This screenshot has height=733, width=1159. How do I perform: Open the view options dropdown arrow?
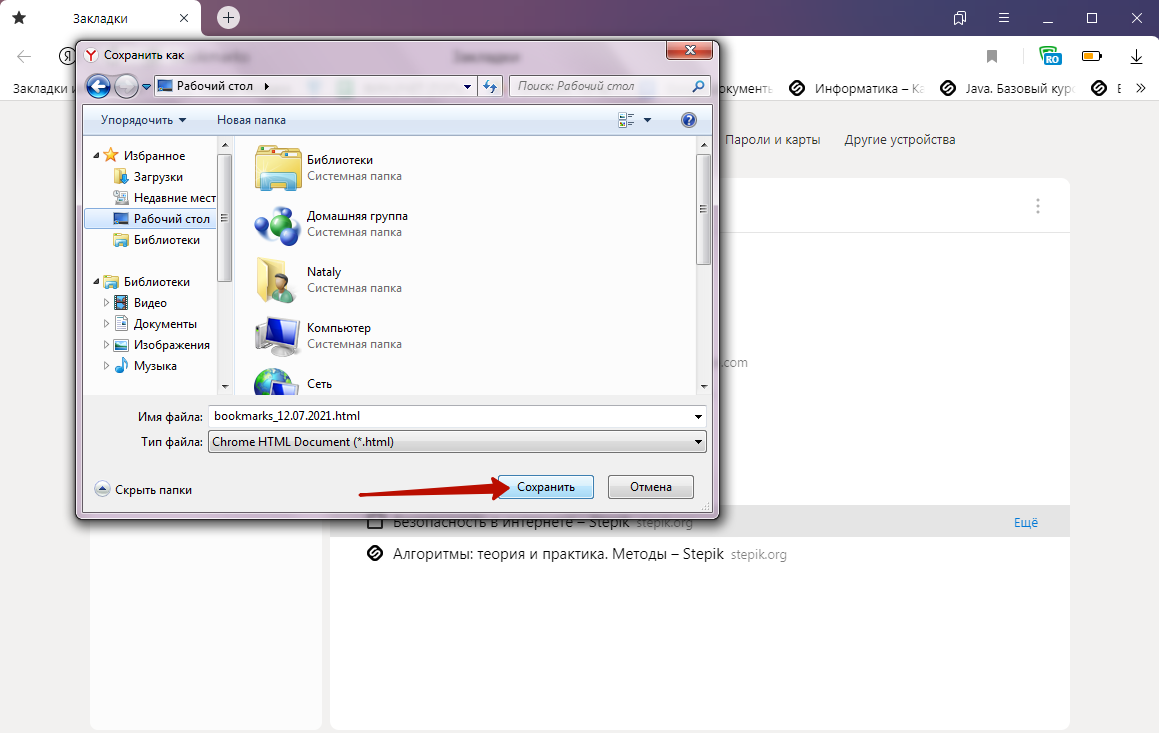(648, 120)
